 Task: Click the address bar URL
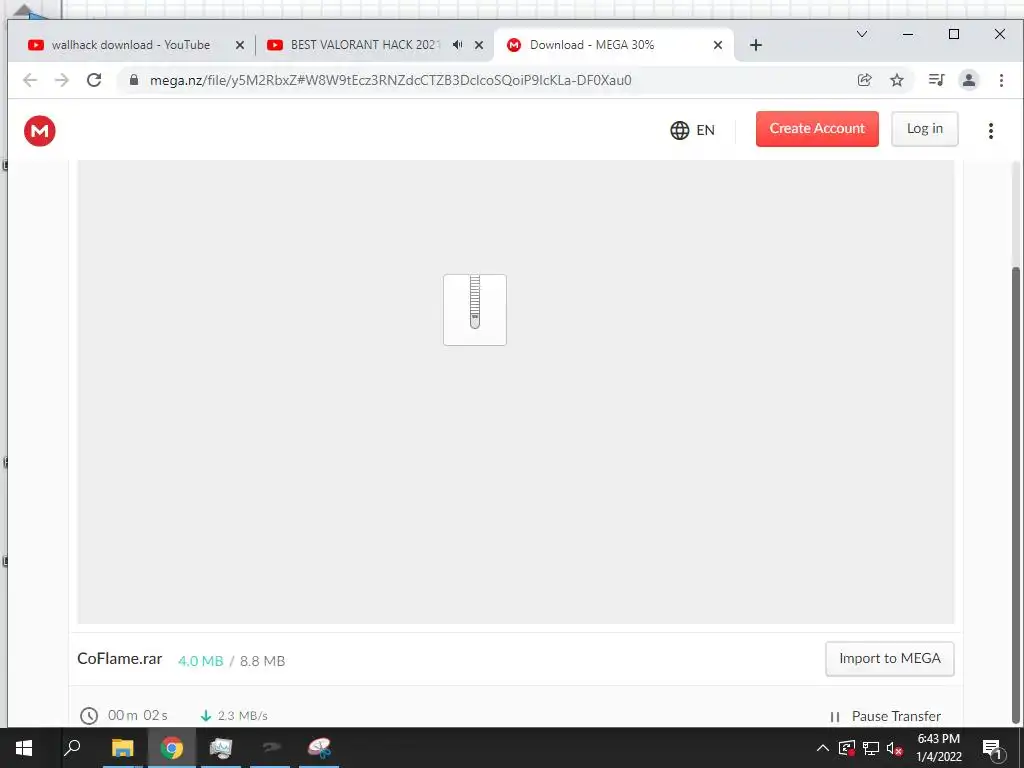(391, 80)
